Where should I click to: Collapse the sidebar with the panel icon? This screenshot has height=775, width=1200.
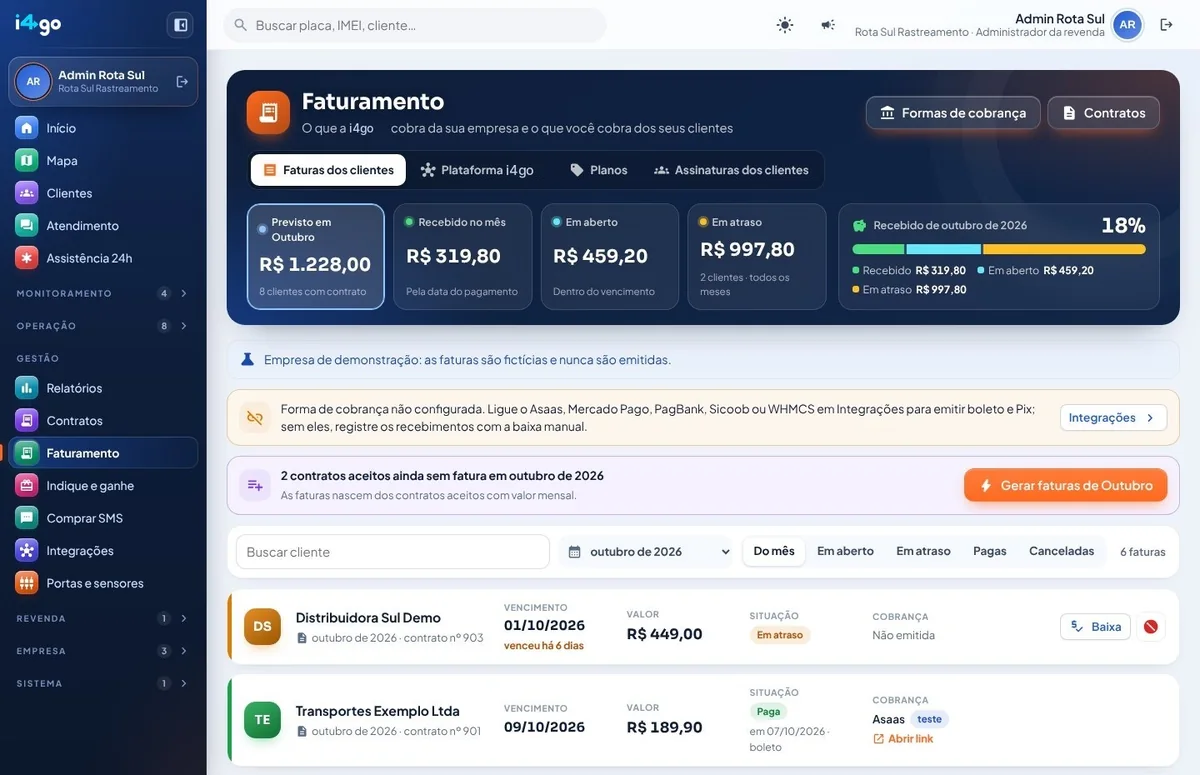tap(181, 25)
